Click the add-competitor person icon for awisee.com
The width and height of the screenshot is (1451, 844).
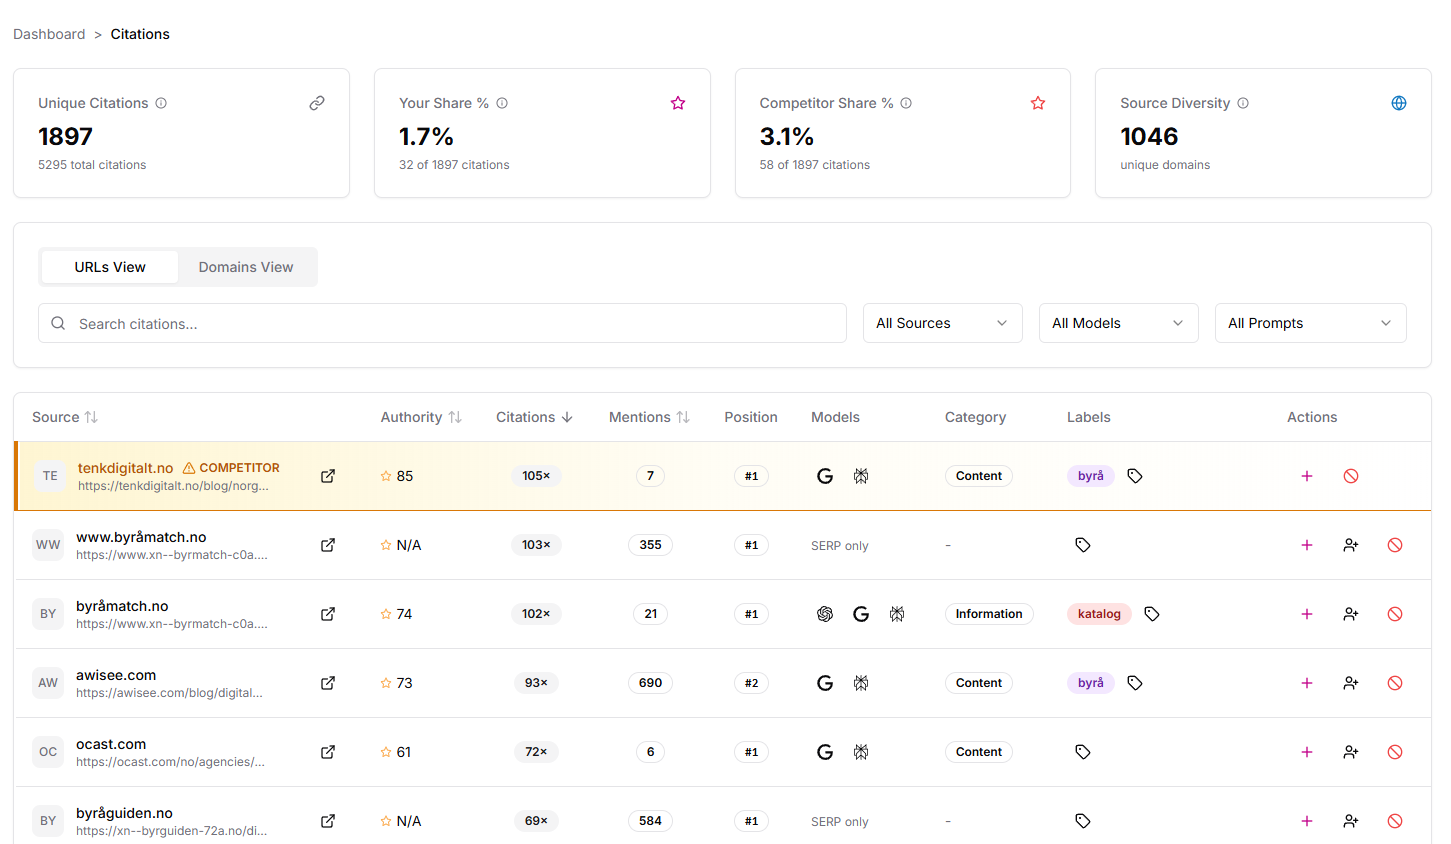point(1350,683)
